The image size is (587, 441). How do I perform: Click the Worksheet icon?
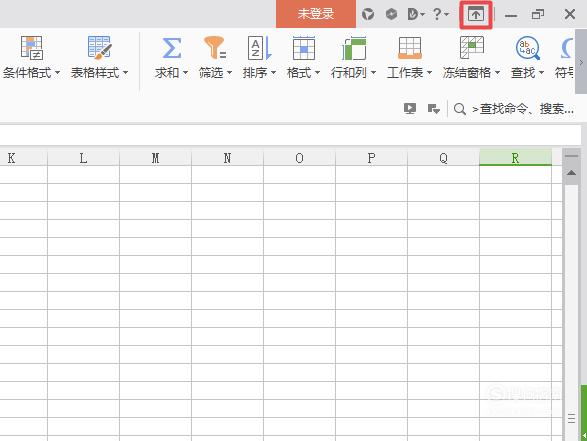[x=410, y=48]
